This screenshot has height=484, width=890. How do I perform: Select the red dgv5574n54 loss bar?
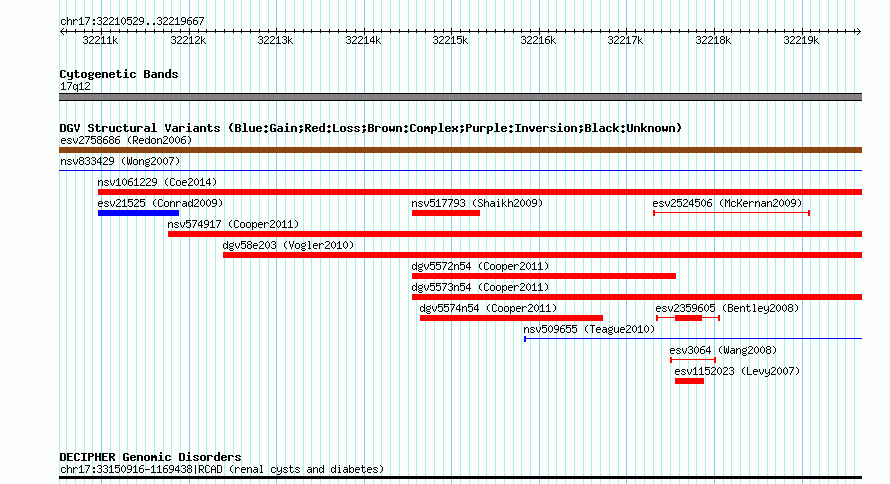(511, 318)
